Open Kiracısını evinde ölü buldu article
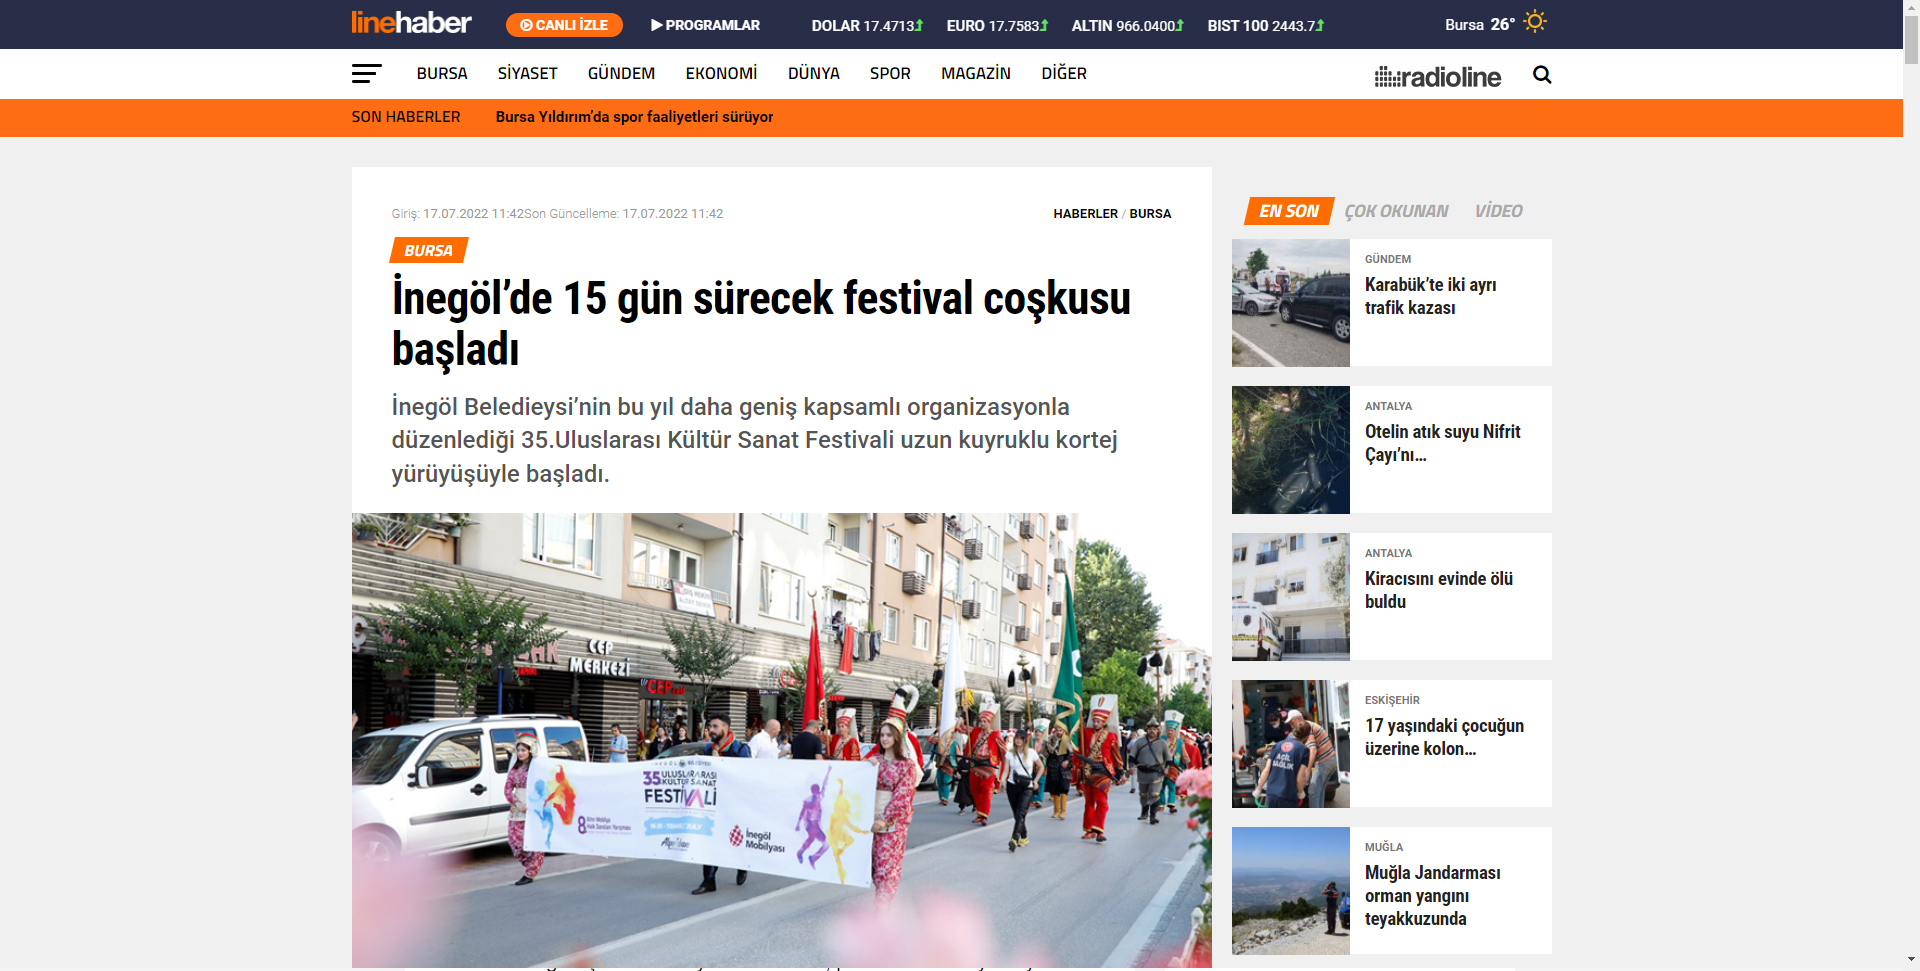This screenshot has height=971, width=1920. click(x=1438, y=590)
